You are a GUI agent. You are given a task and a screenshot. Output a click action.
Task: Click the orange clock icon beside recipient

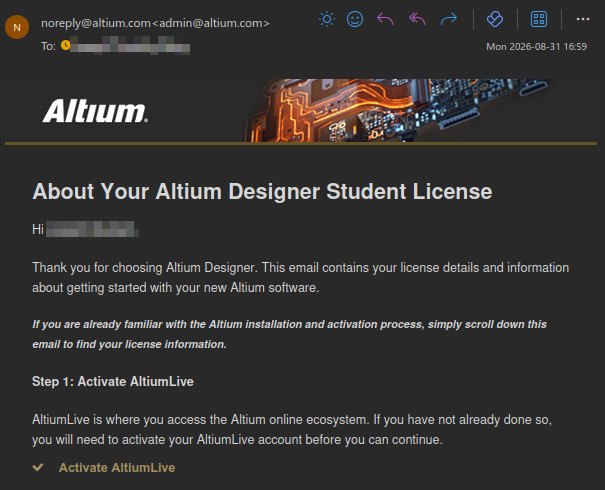[x=66, y=45]
